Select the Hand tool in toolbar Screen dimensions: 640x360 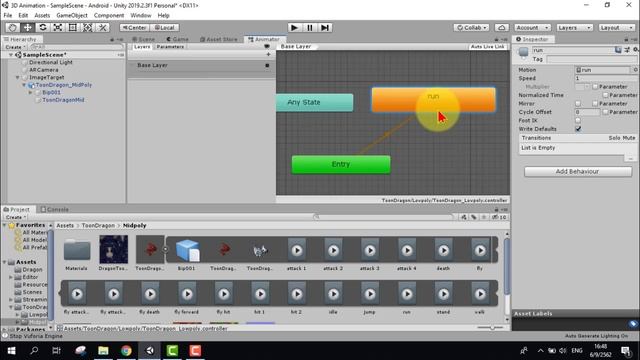(x=12, y=27)
